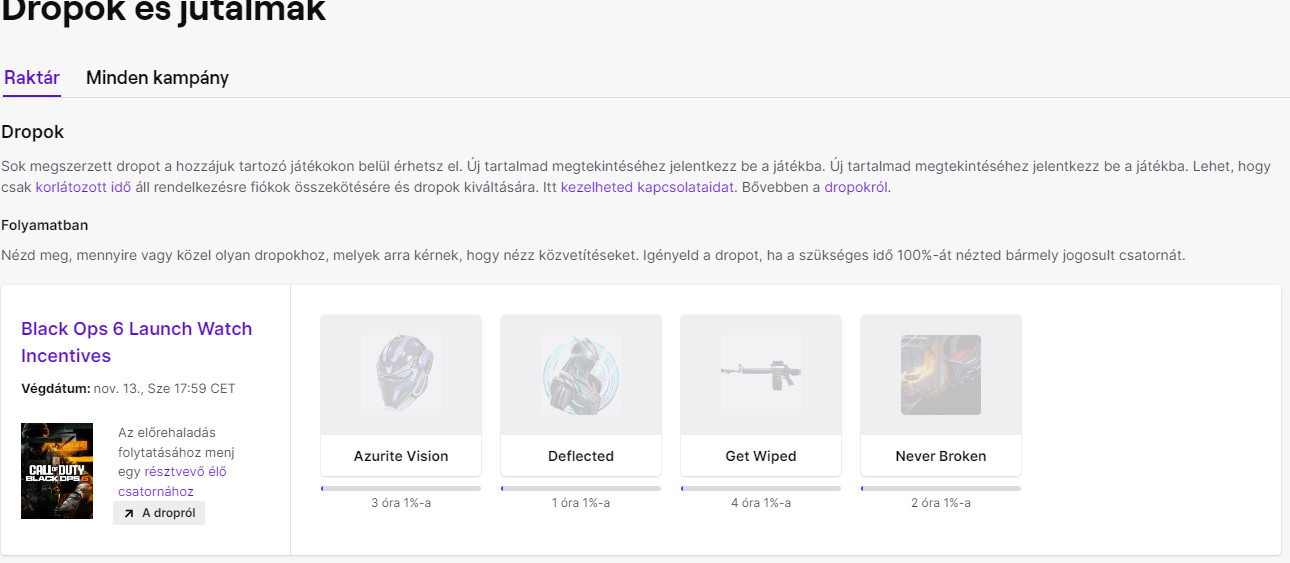Click the dropokról link
1290x563 pixels.
(x=855, y=187)
